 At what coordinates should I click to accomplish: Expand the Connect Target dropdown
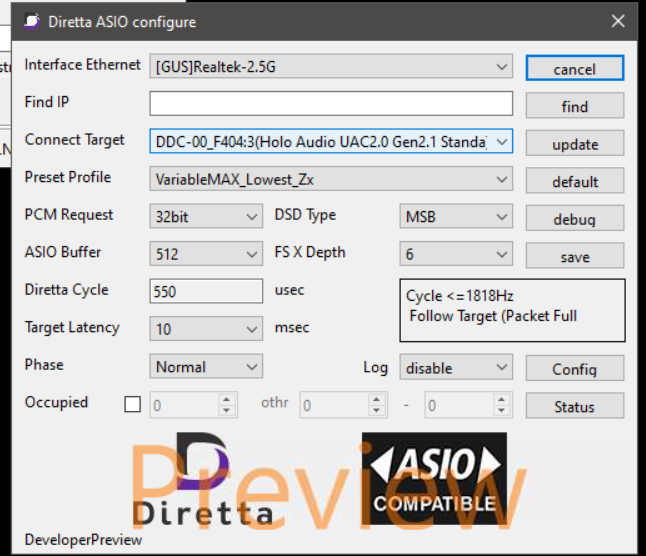(331, 142)
